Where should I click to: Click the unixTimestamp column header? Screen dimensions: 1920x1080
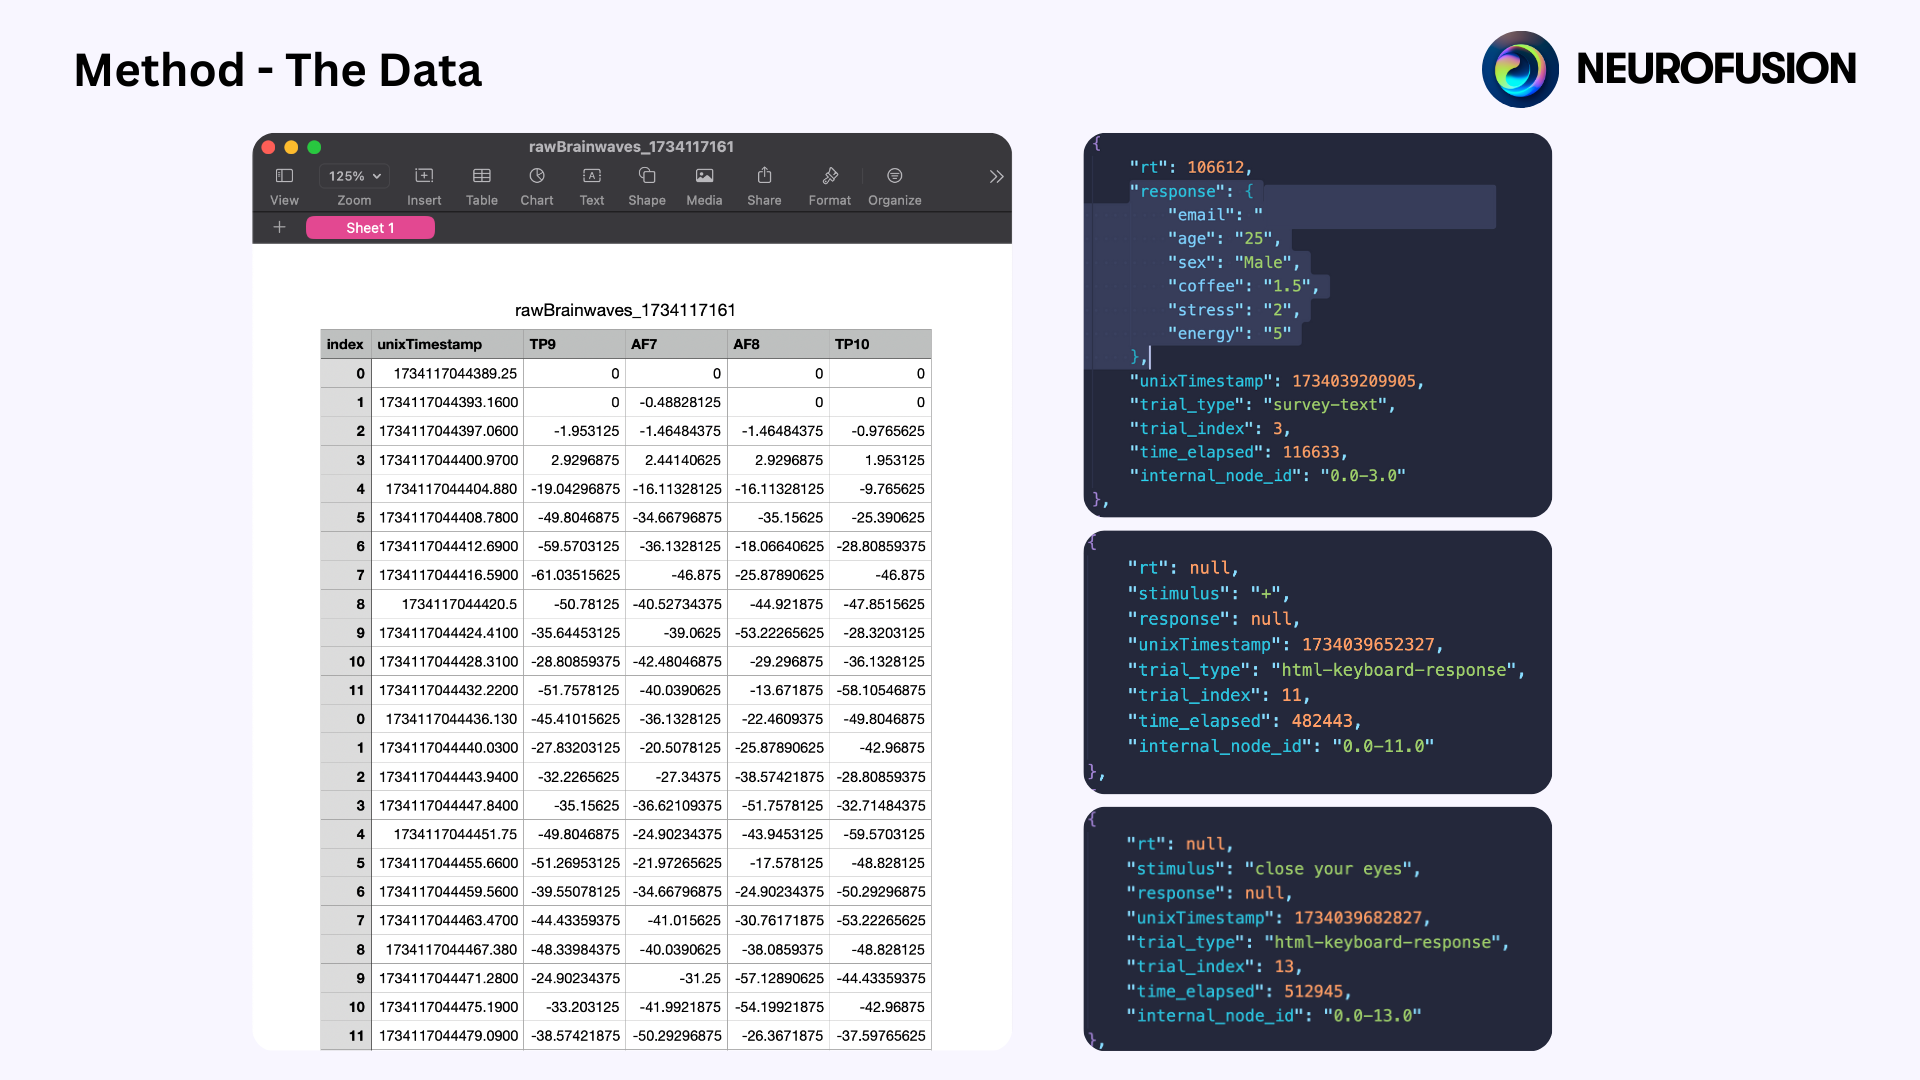pyautogui.click(x=427, y=343)
